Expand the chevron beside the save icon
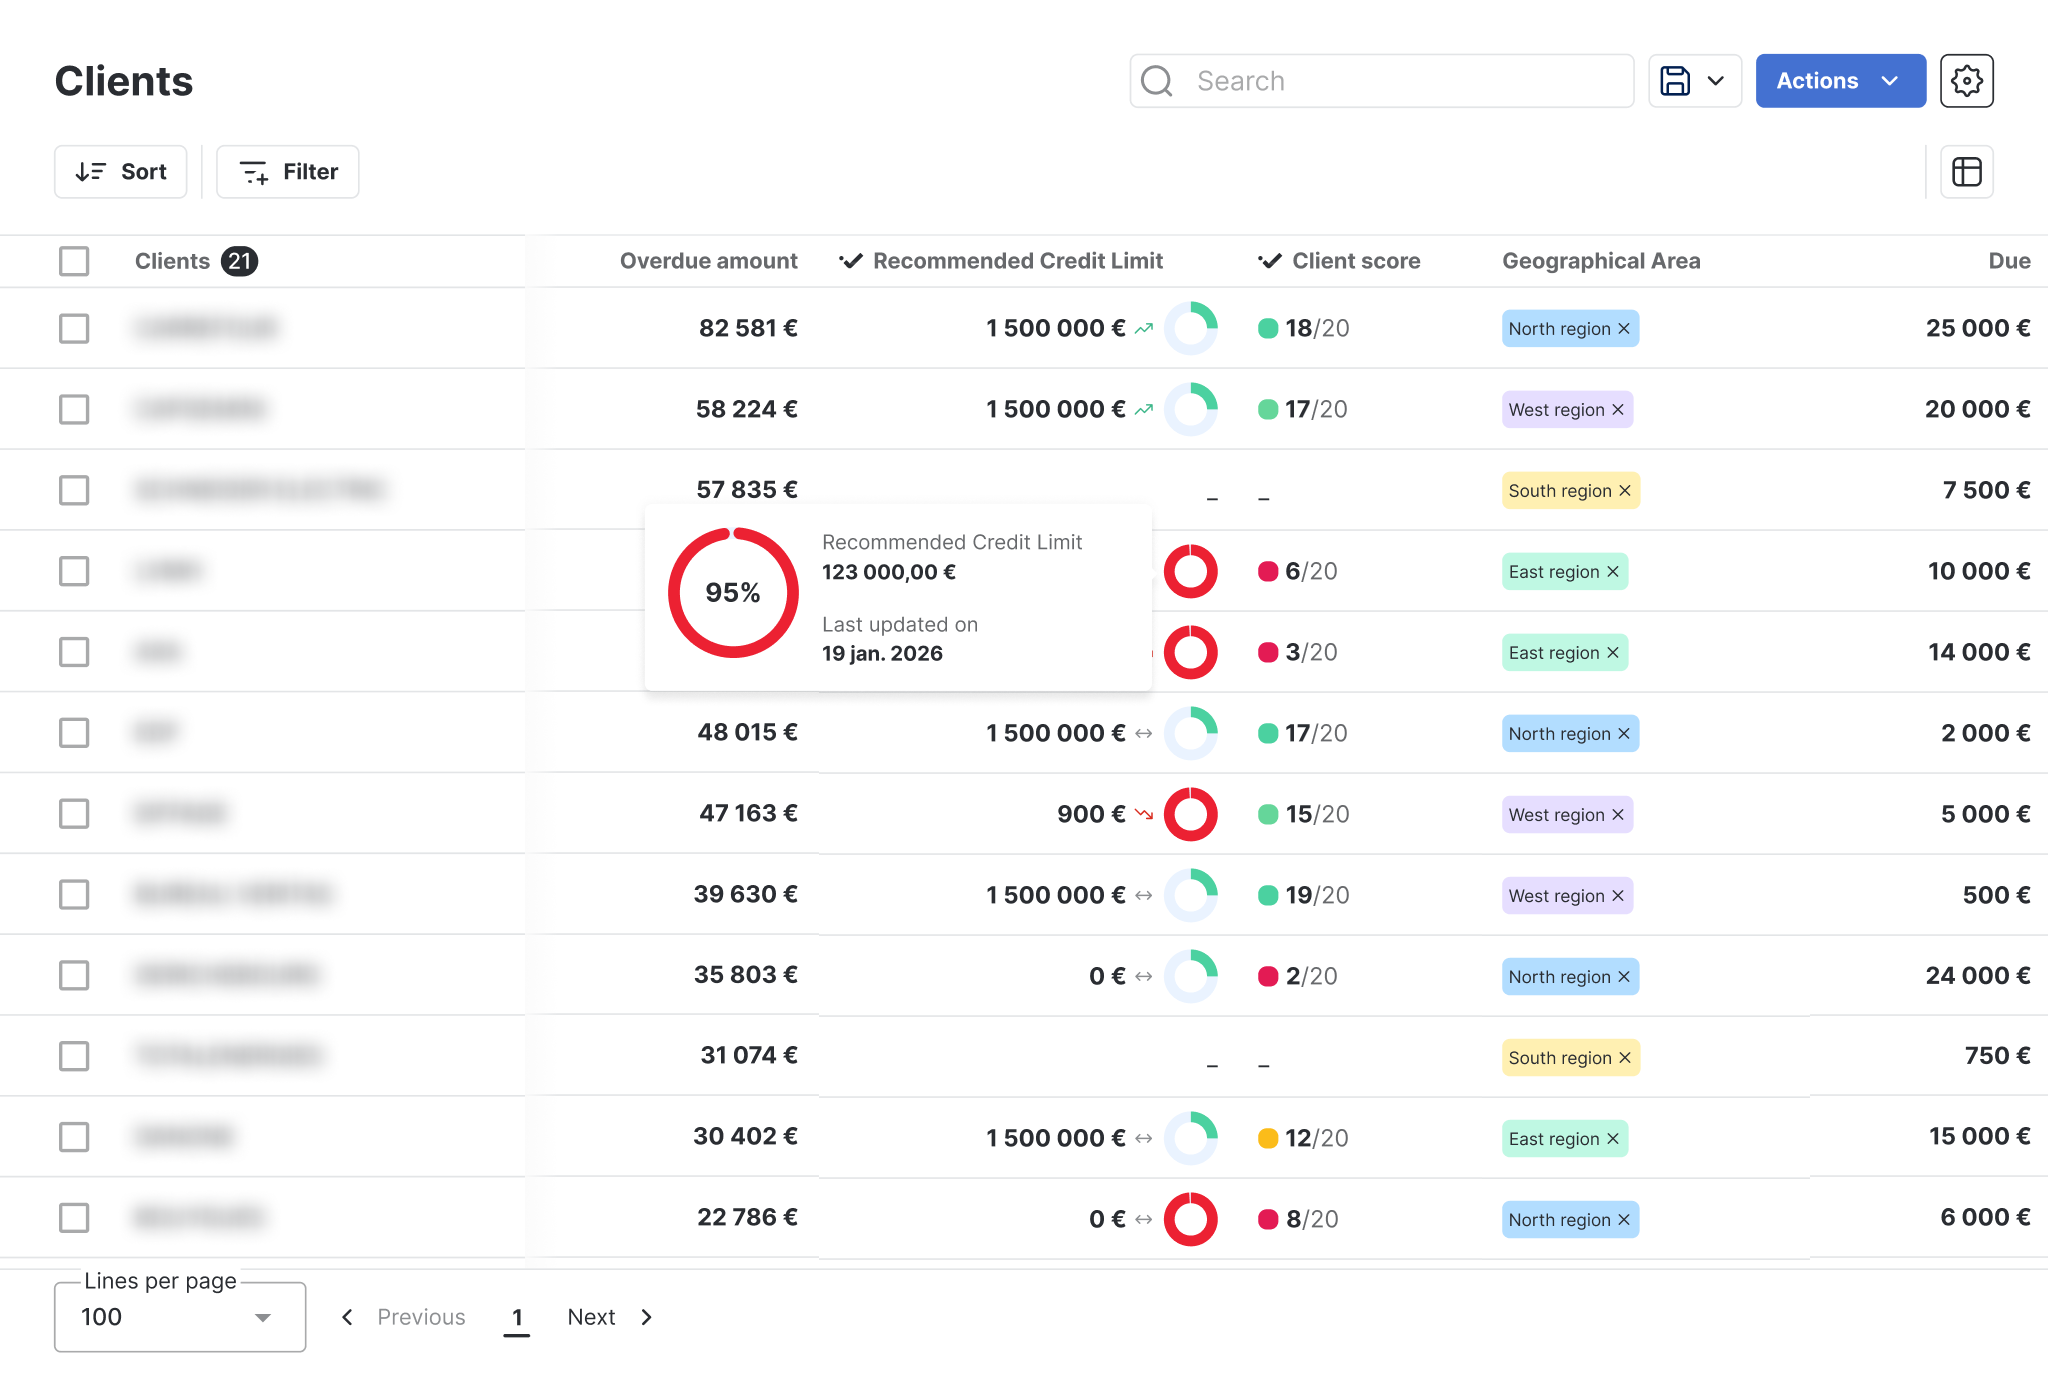Image resolution: width=2048 pixels, height=1378 pixels. tap(1716, 81)
